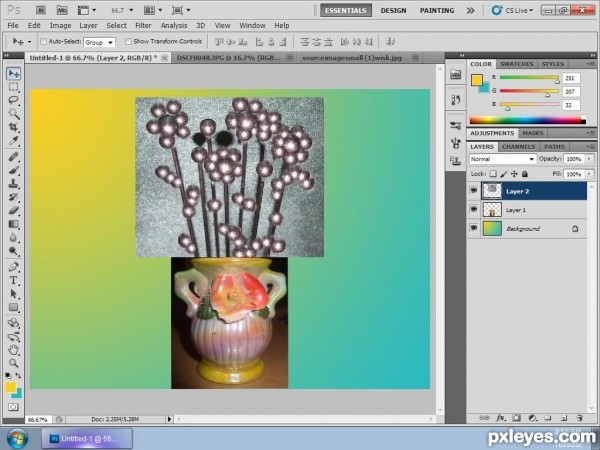Add a layer style via fx
Viewport: 600px width, 450px height.
coord(501,418)
